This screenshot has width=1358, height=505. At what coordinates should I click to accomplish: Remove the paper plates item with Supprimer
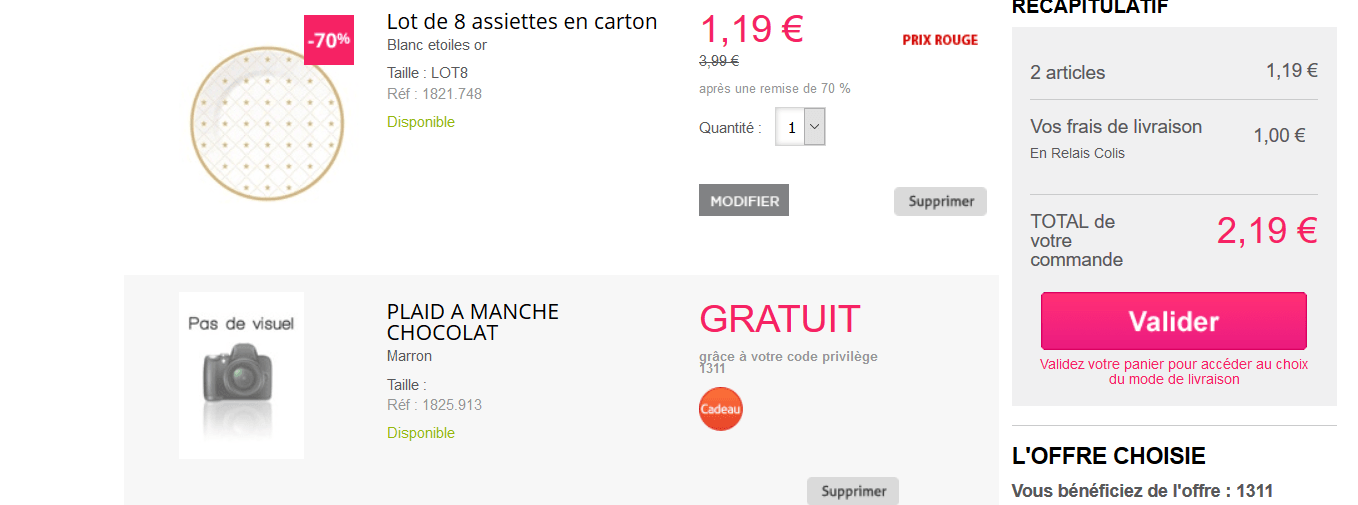pos(940,201)
